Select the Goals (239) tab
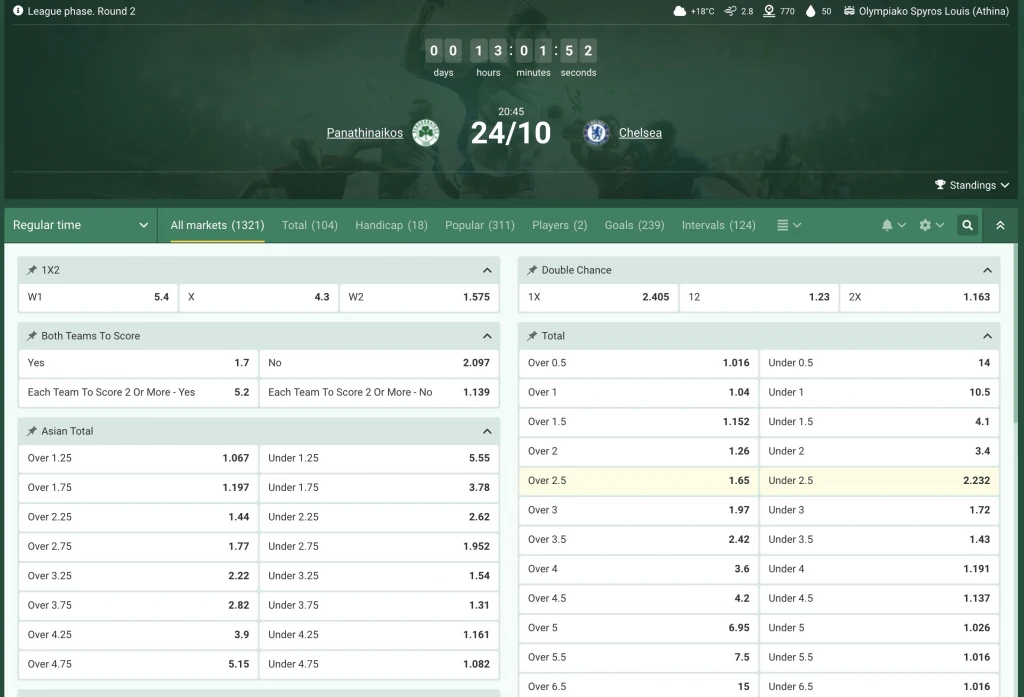 point(634,226)
